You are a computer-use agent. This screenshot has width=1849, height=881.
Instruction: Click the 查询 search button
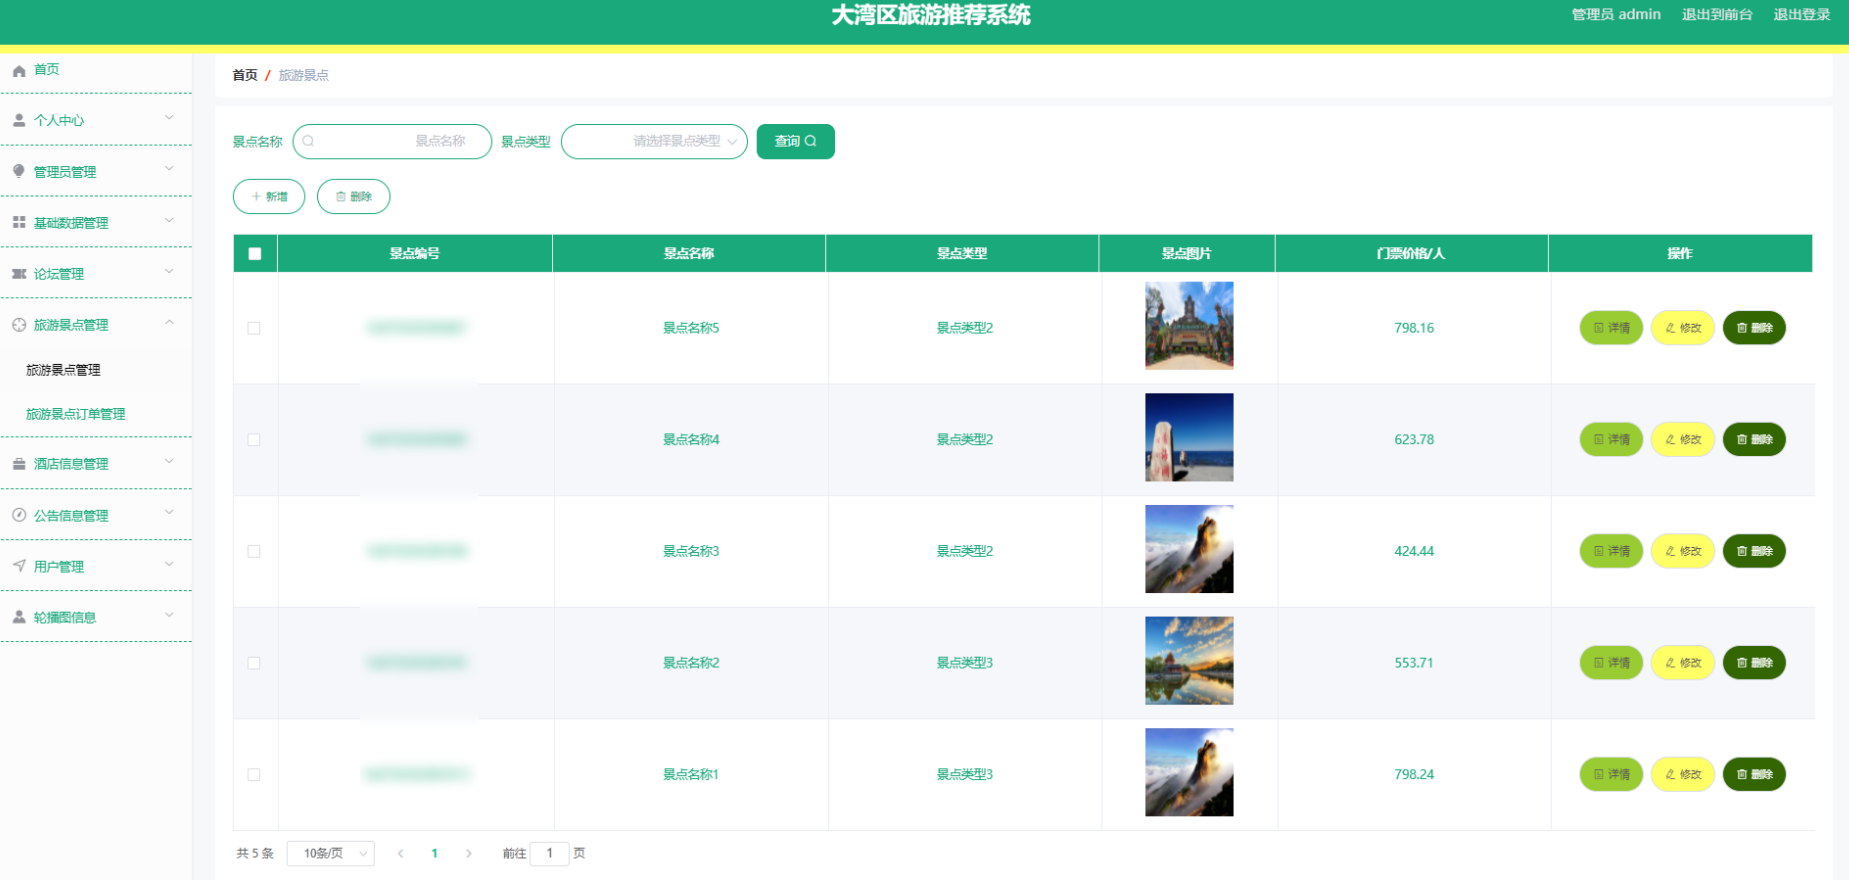click(x=795, y=141)
